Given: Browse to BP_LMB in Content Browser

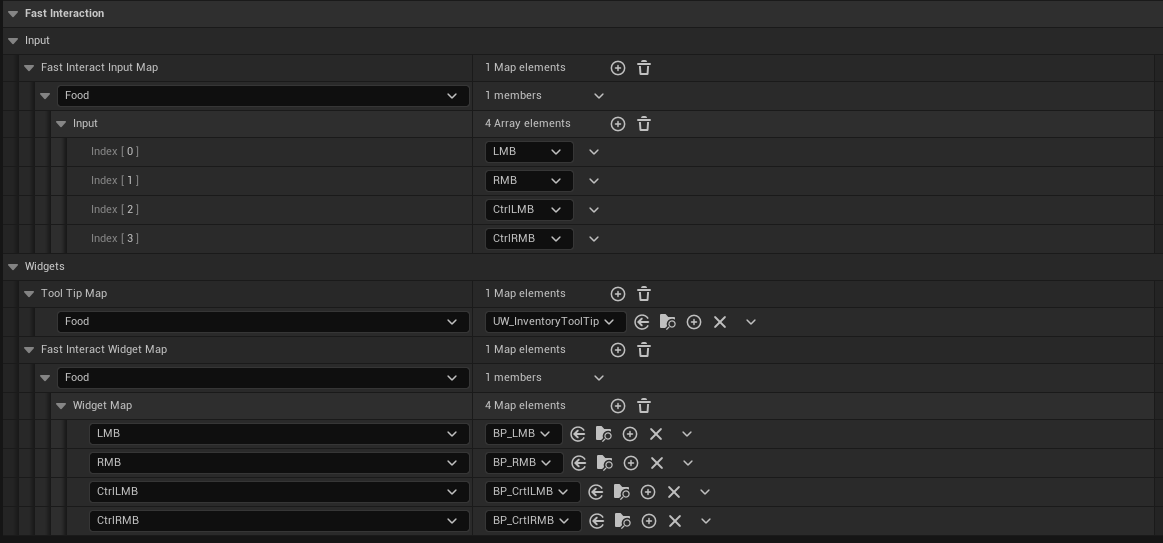Looking at the screenshot, I should (604, 434).
